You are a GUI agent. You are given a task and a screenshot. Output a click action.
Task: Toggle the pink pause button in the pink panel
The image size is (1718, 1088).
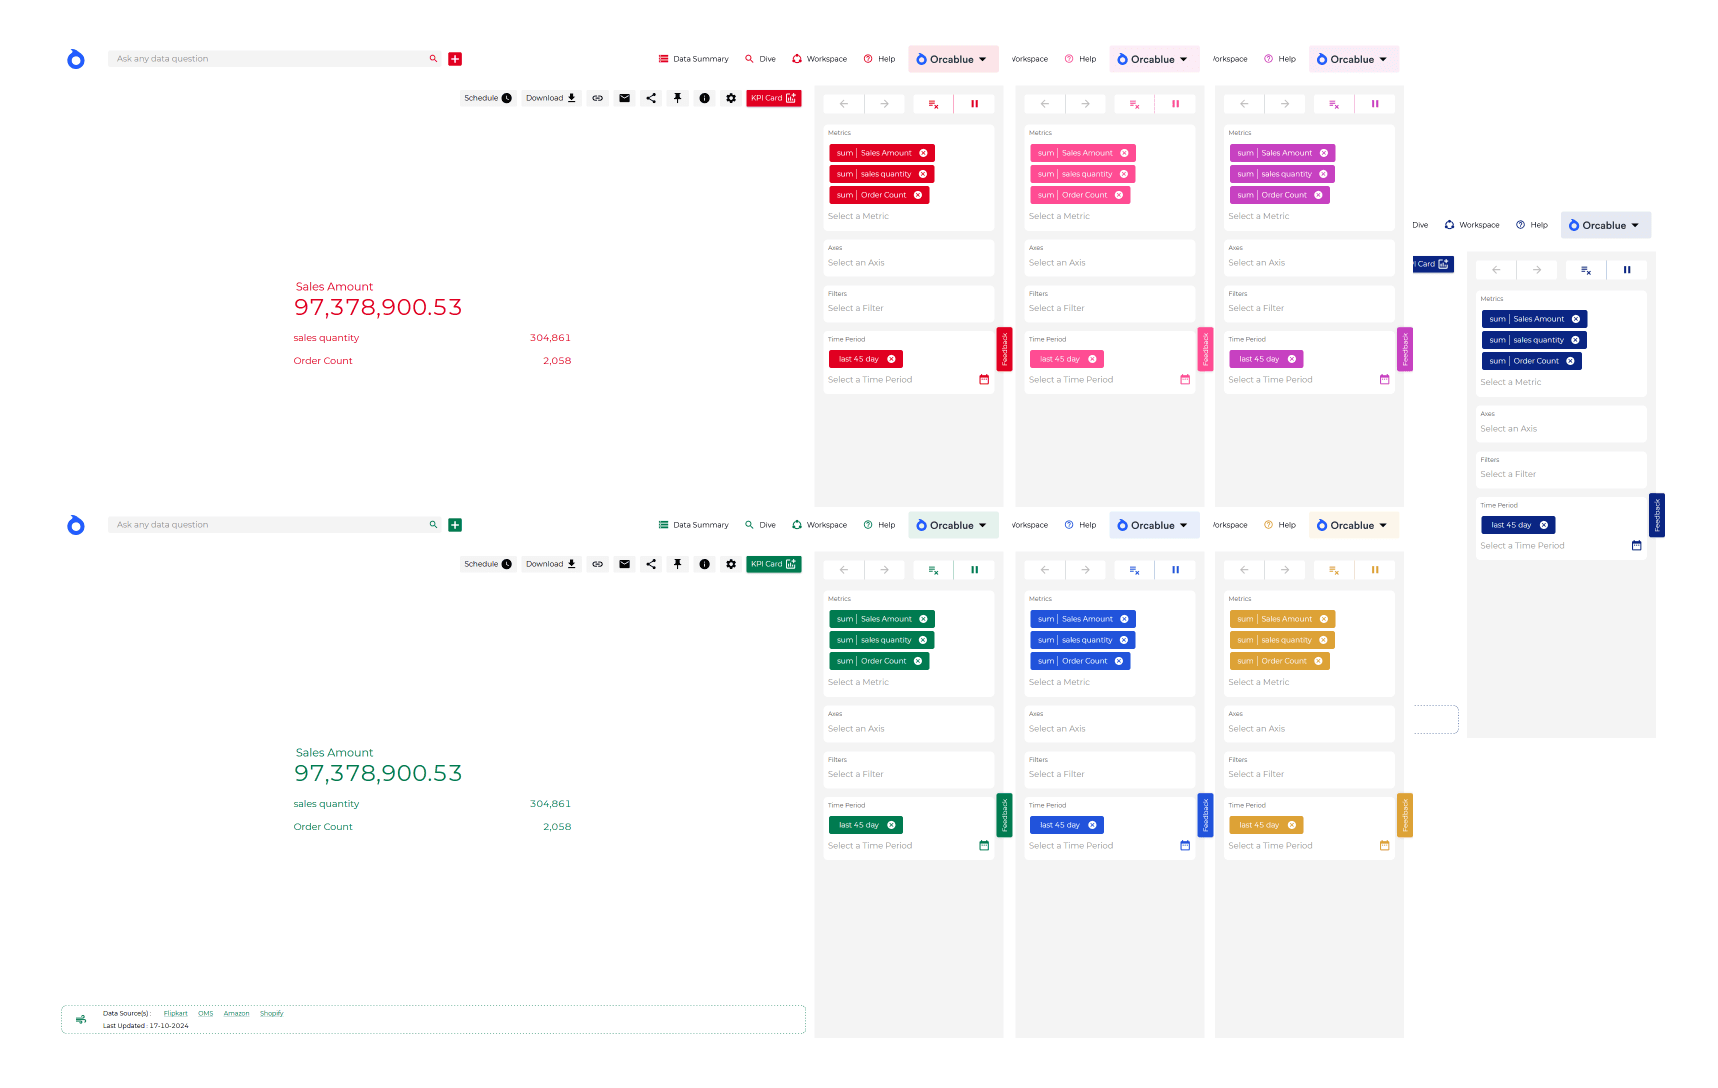tap(1175, 104)
